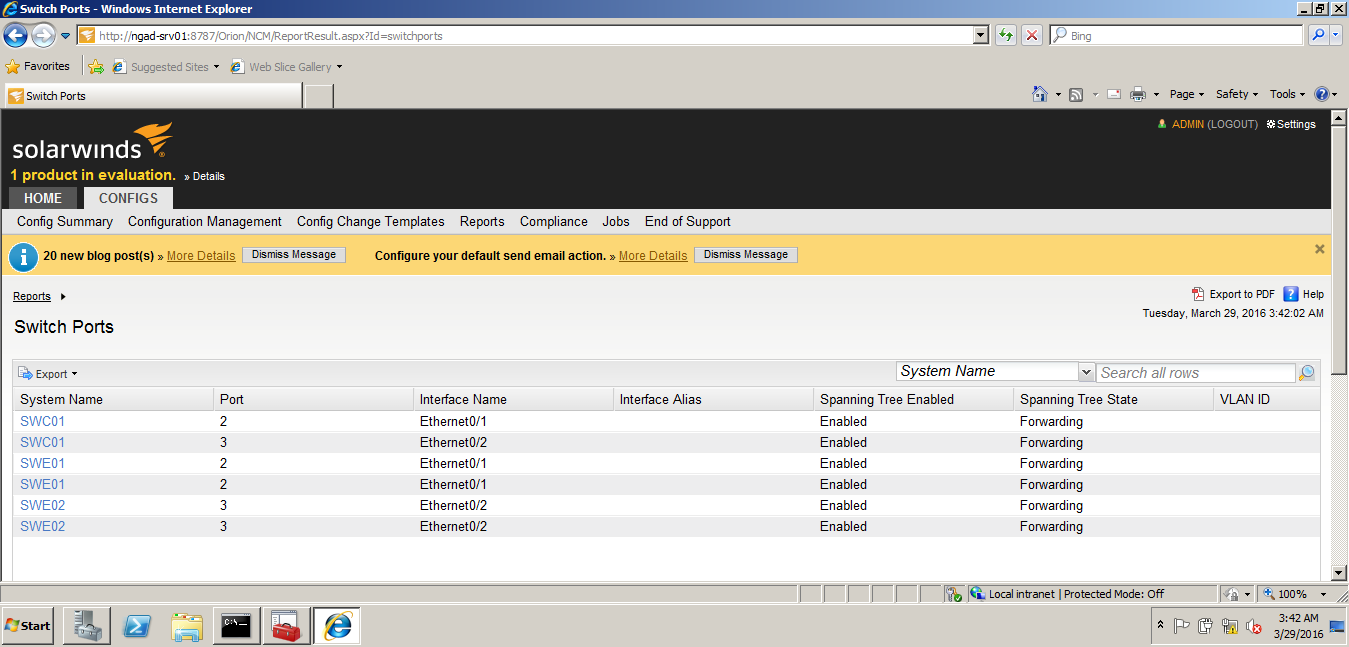Image resolution: width=1349 pixels, height=647 pixels.
Task: Refresh the page with the green arrows icon
Action: tap(1006, 35)
